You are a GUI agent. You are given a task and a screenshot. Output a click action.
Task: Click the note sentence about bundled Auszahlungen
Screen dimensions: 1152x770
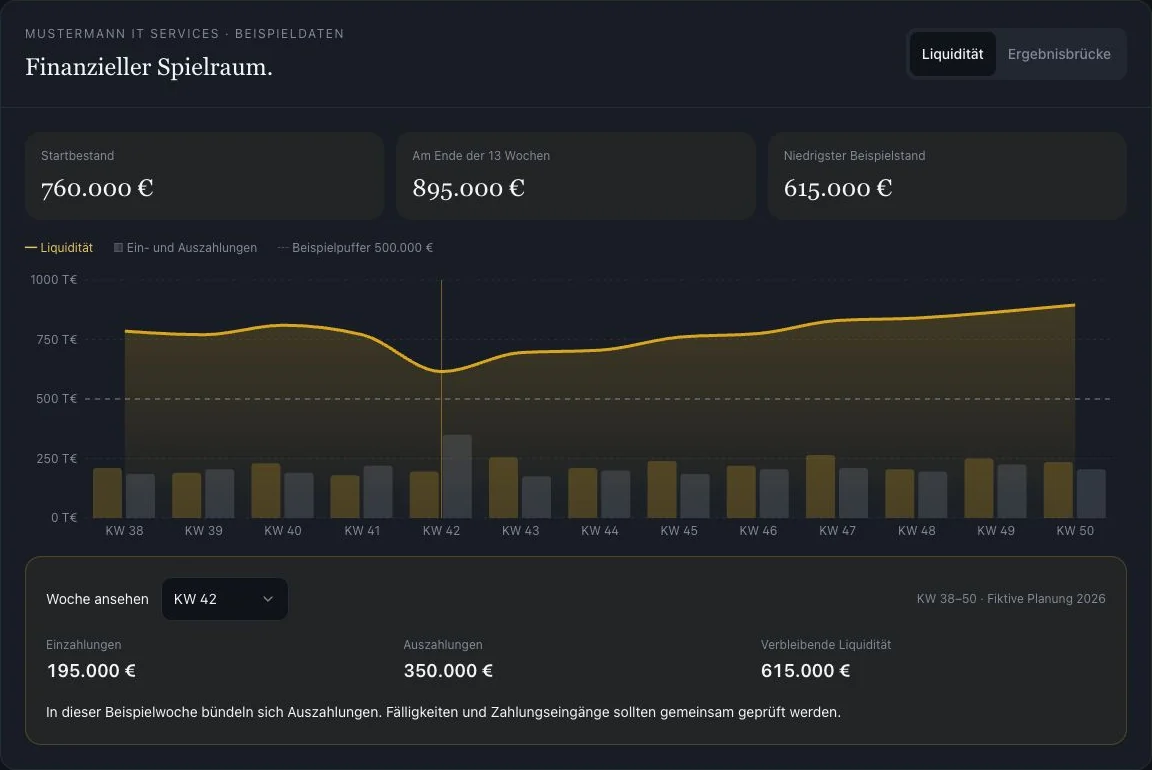443,712
